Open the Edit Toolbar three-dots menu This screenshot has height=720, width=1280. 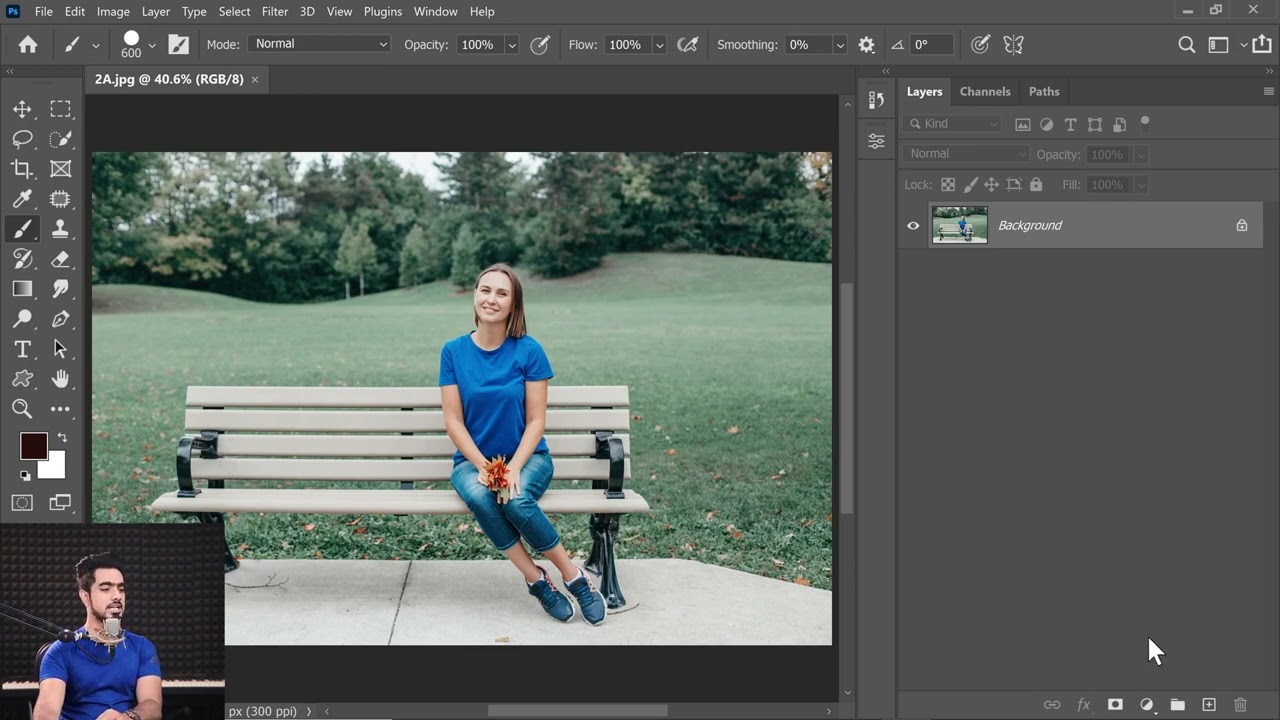tap(61, 408)
